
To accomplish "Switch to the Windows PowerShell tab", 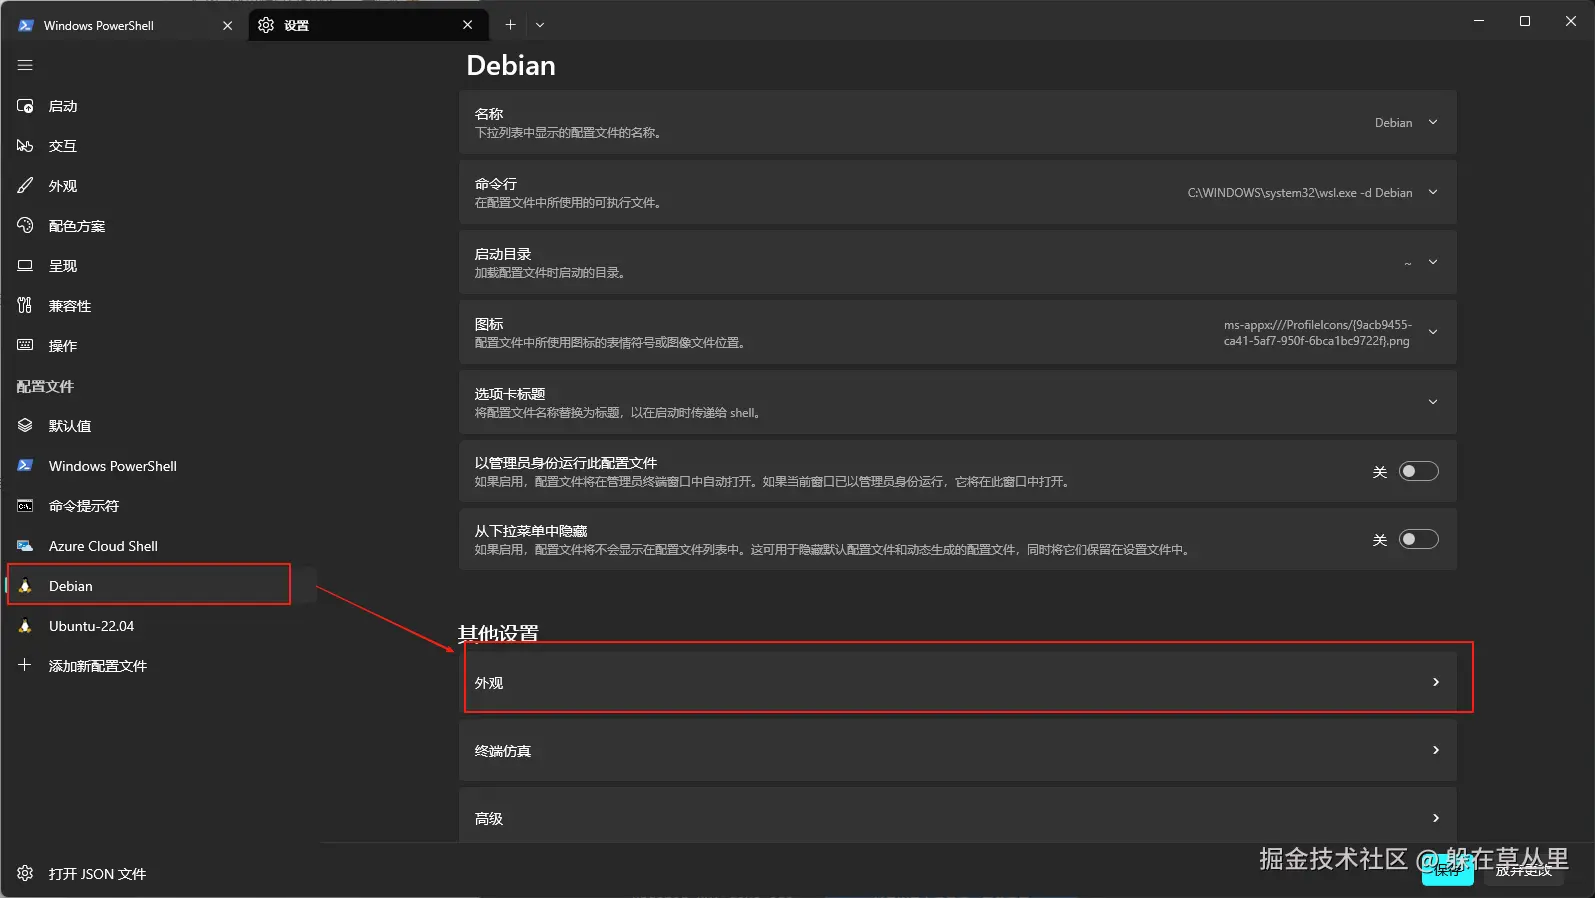I will [124, 25].
